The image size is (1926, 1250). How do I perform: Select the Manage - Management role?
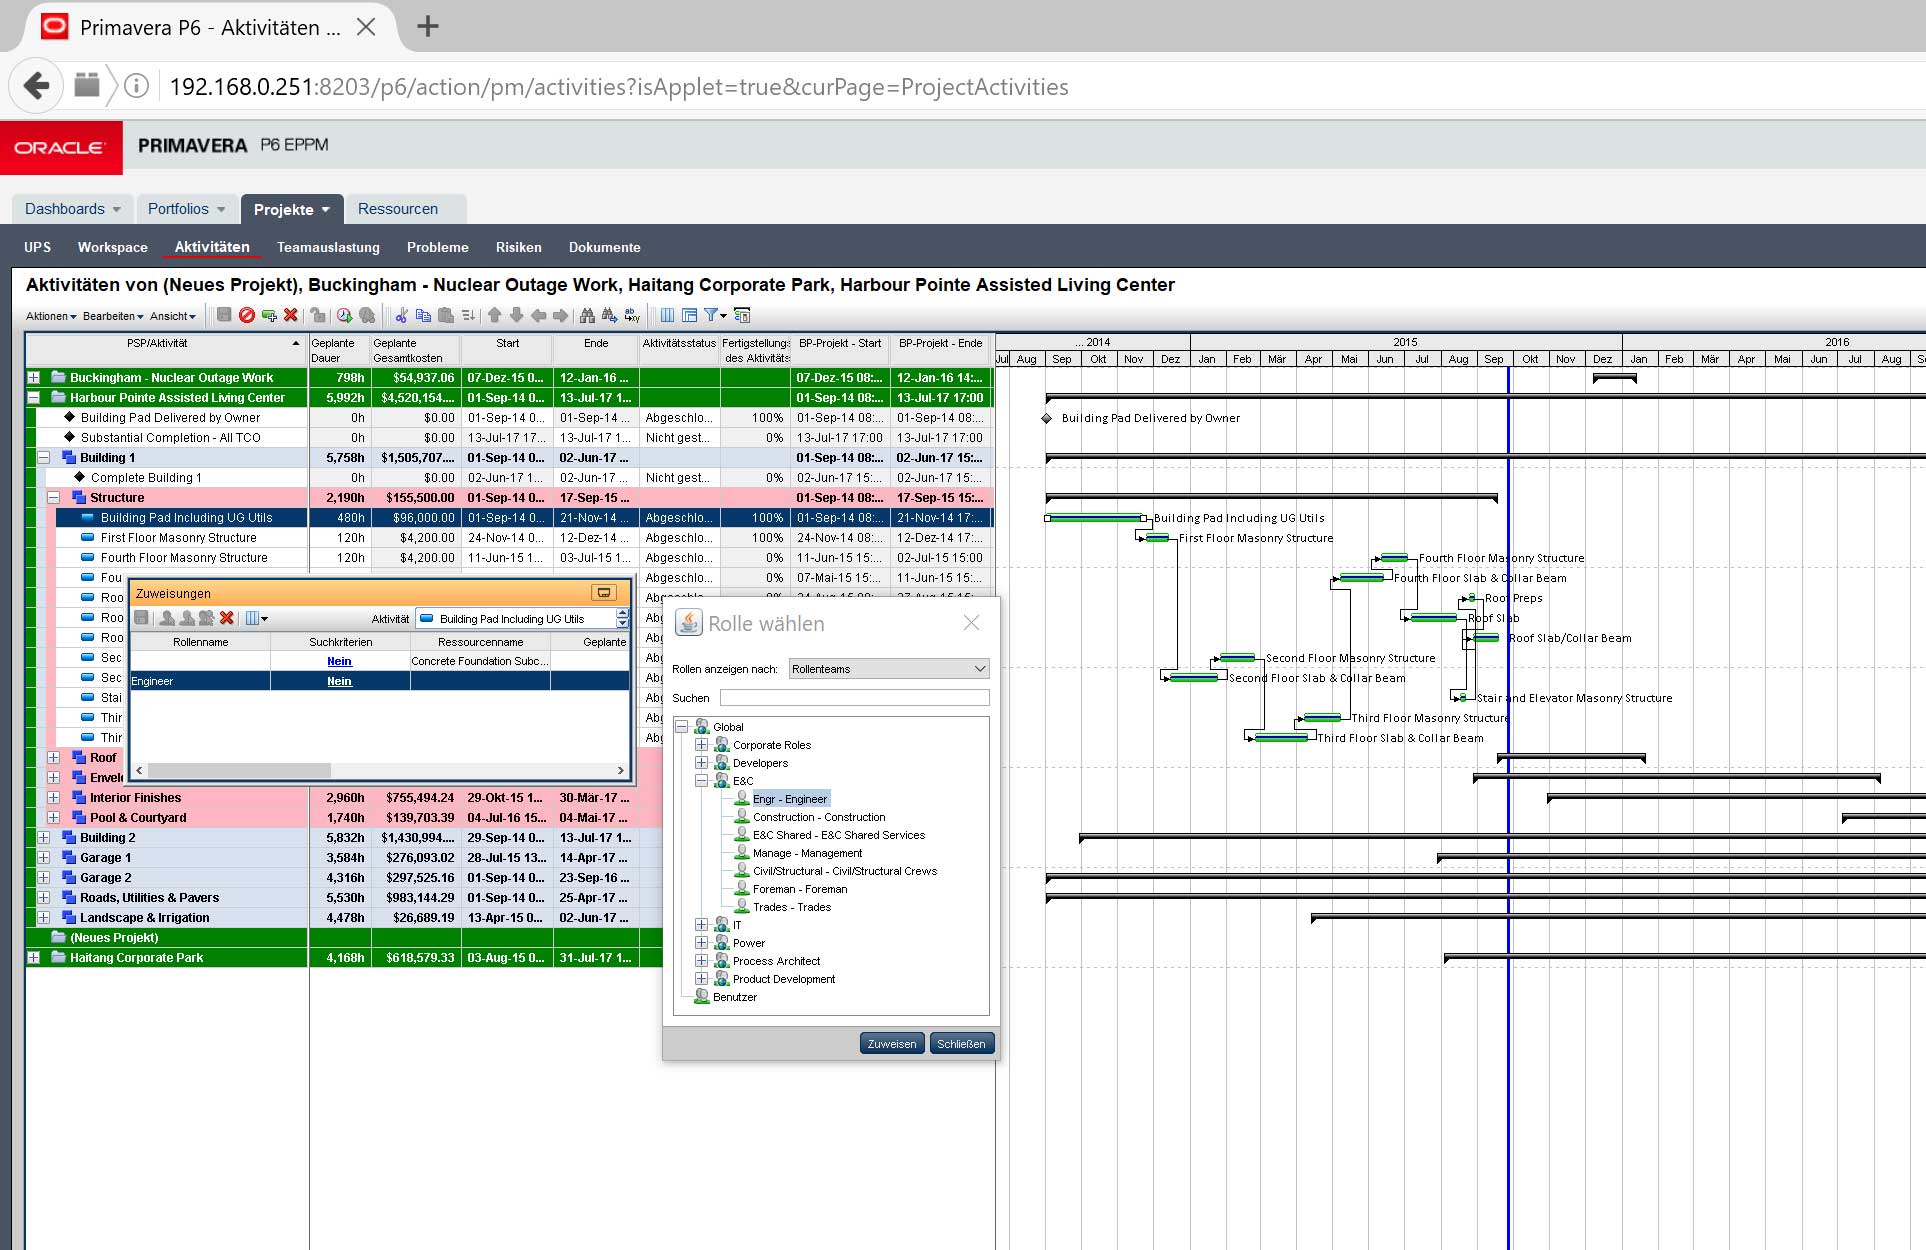[807, 853]
